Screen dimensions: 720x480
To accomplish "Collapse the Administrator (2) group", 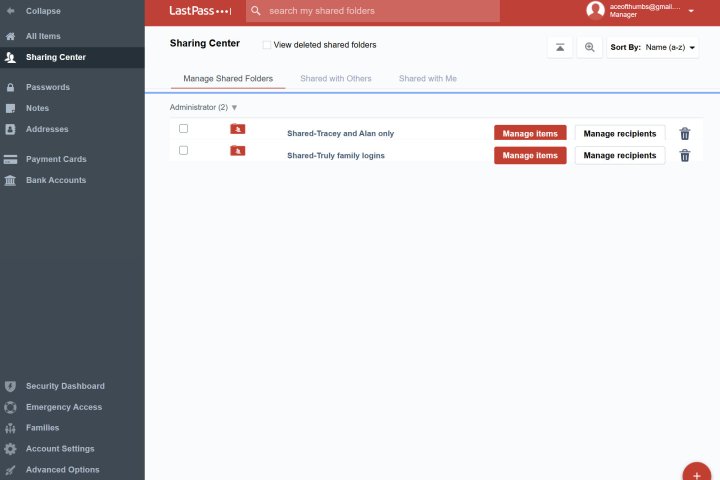I will point(234,107).
